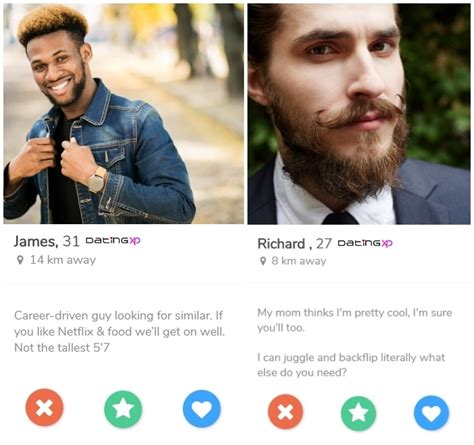Click the 14 km away distance label
Image resolution: width=474 pixels, height=445 pixels.
pos(63,260)
